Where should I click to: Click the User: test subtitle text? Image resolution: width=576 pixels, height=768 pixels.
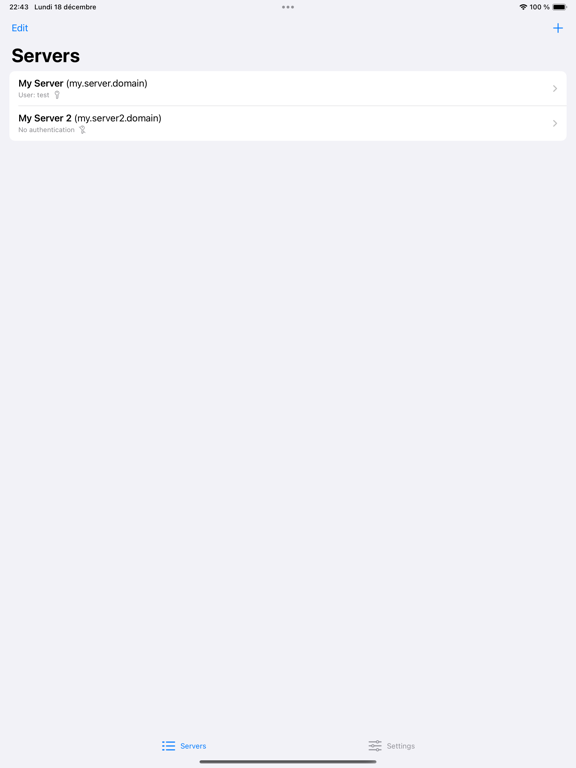click(34, 95)
